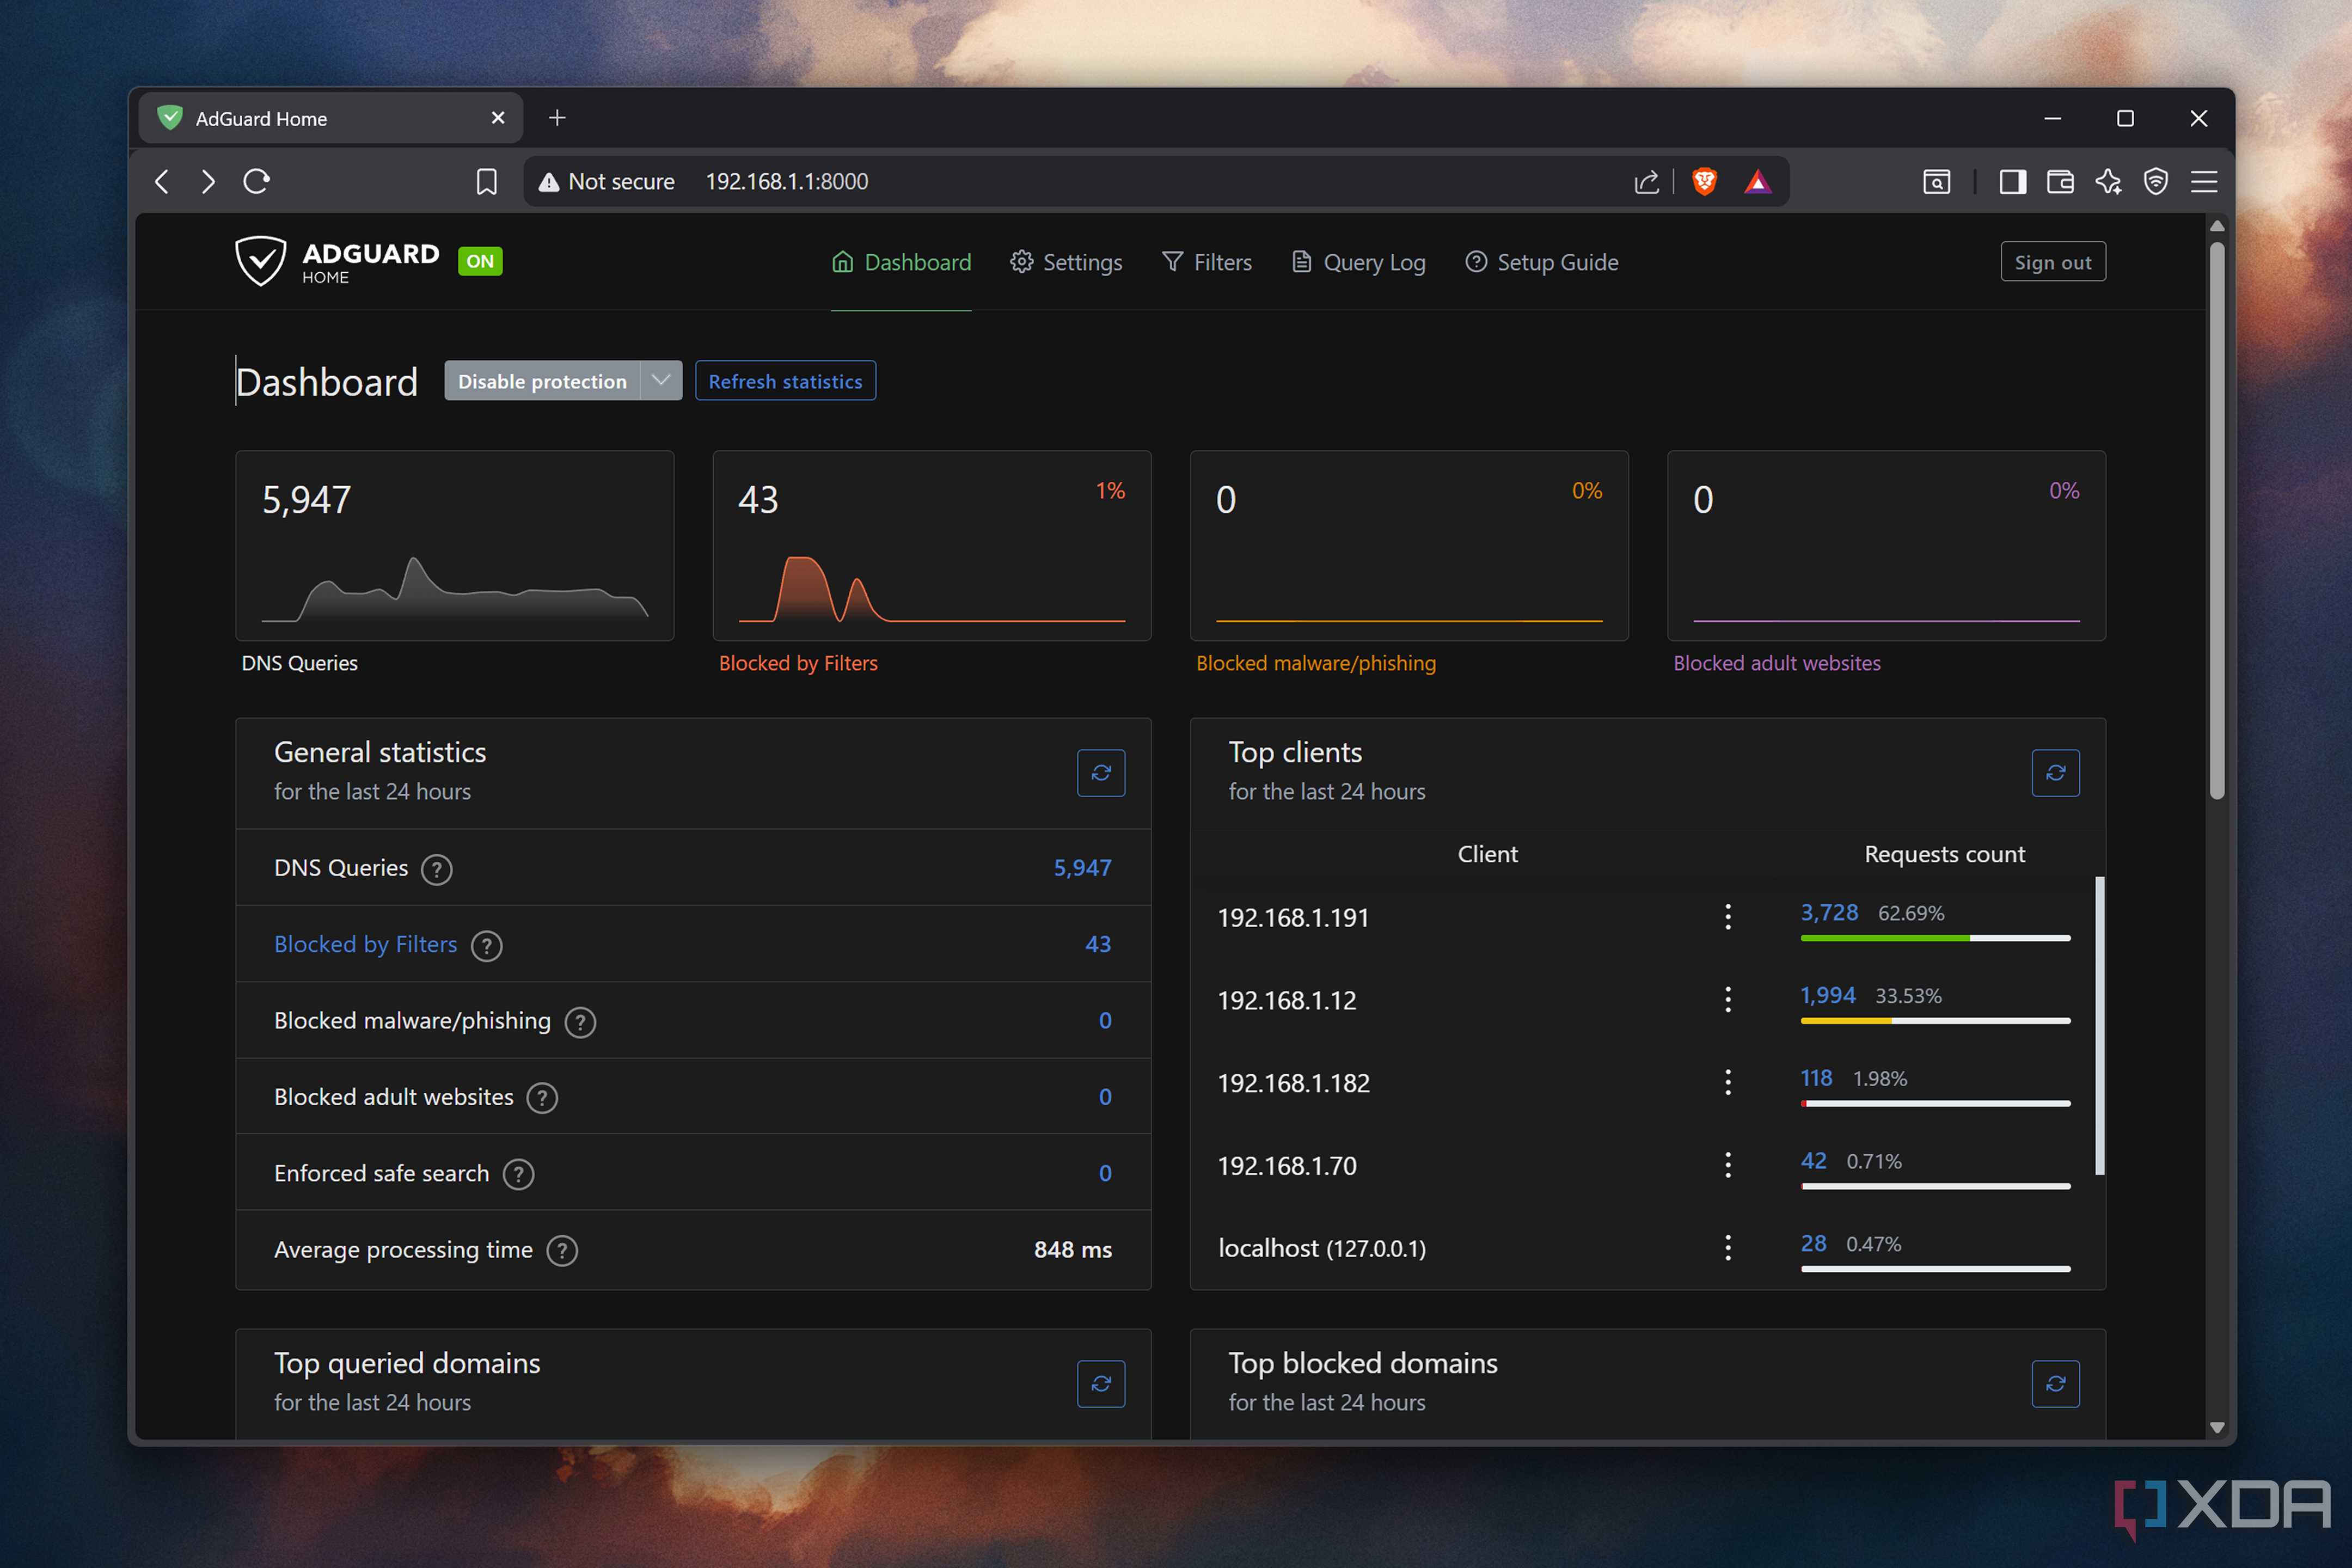The width and height of the screenshot is (2352, 1568).
Task: Open help for DNS Queries statistic
Action: tap(436, 869)
